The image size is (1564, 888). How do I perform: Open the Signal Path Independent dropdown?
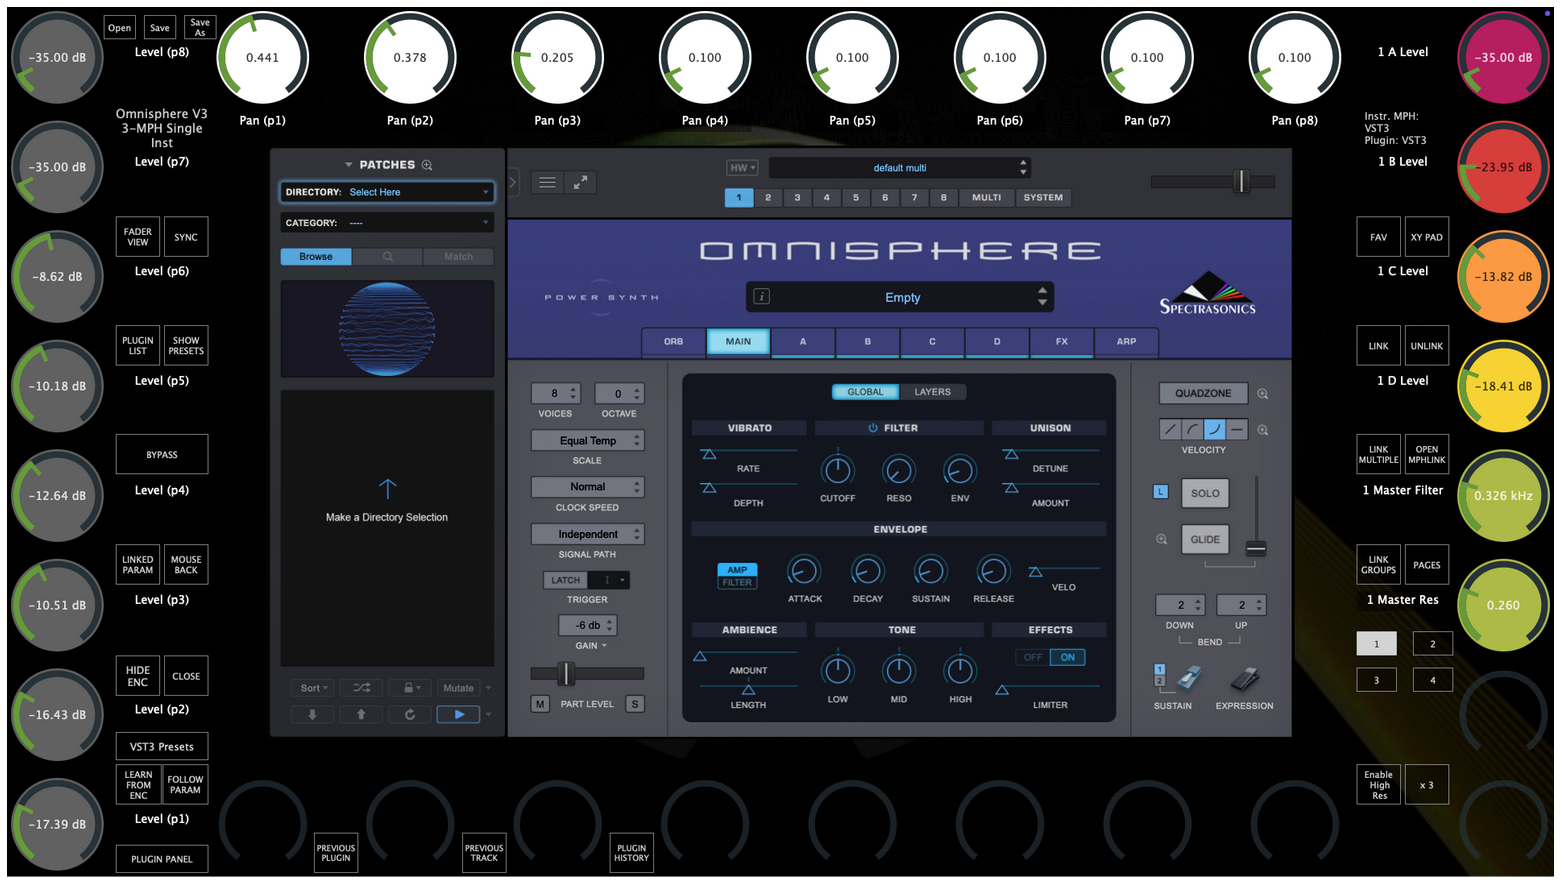point(587,534)
